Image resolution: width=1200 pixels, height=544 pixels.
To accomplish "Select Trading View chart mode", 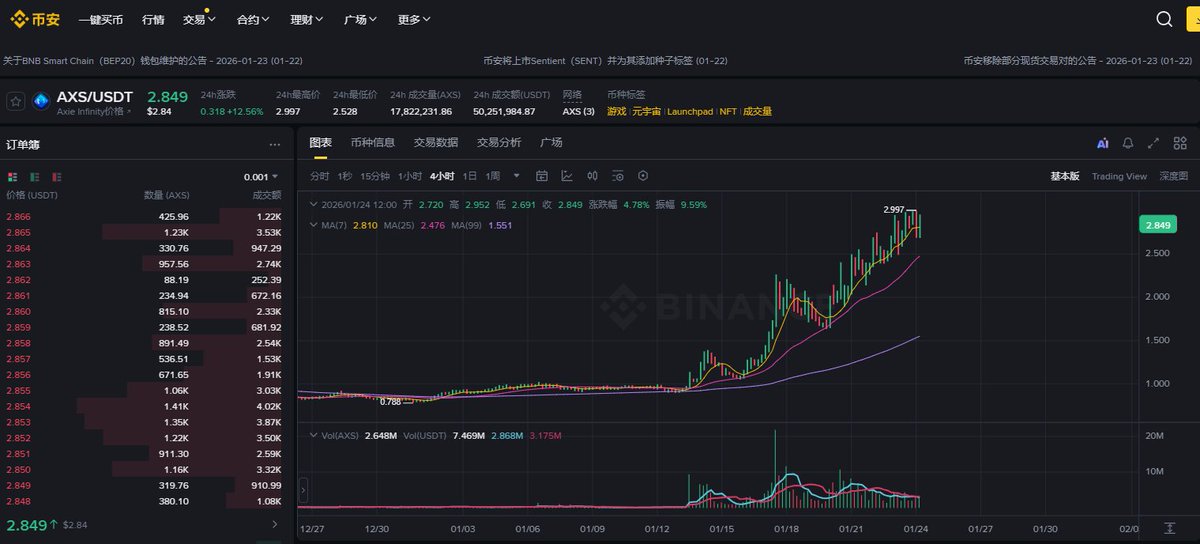I will [x=1119, y=176].
